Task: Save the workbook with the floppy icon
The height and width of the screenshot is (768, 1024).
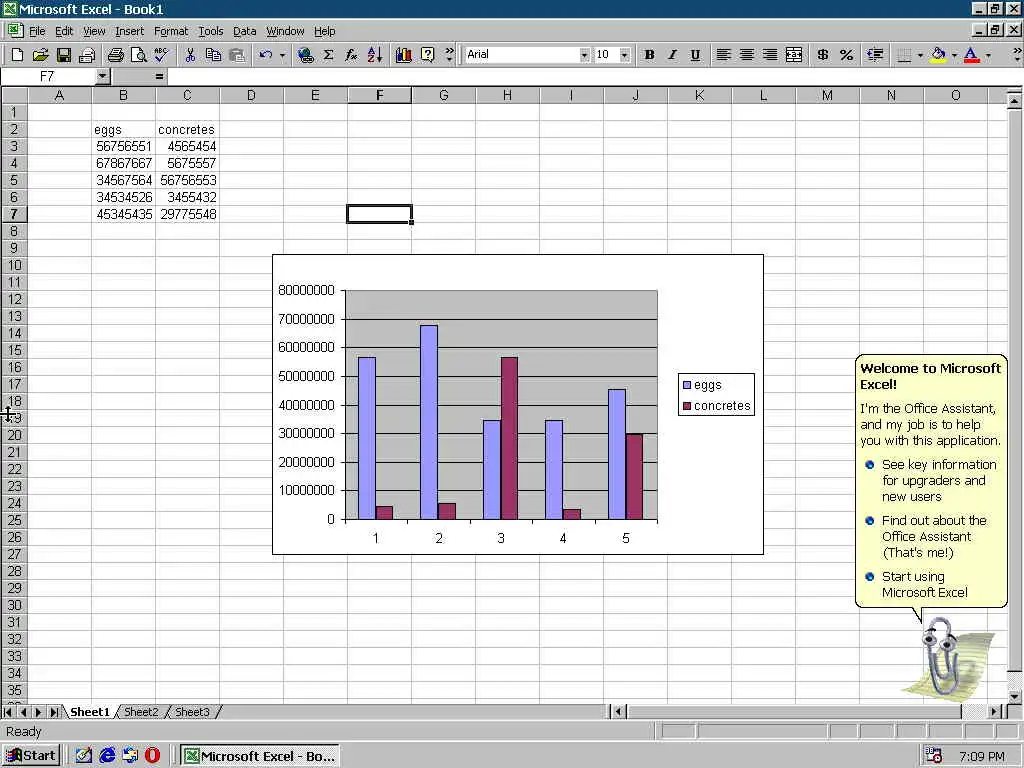Action: click(63, 55)
